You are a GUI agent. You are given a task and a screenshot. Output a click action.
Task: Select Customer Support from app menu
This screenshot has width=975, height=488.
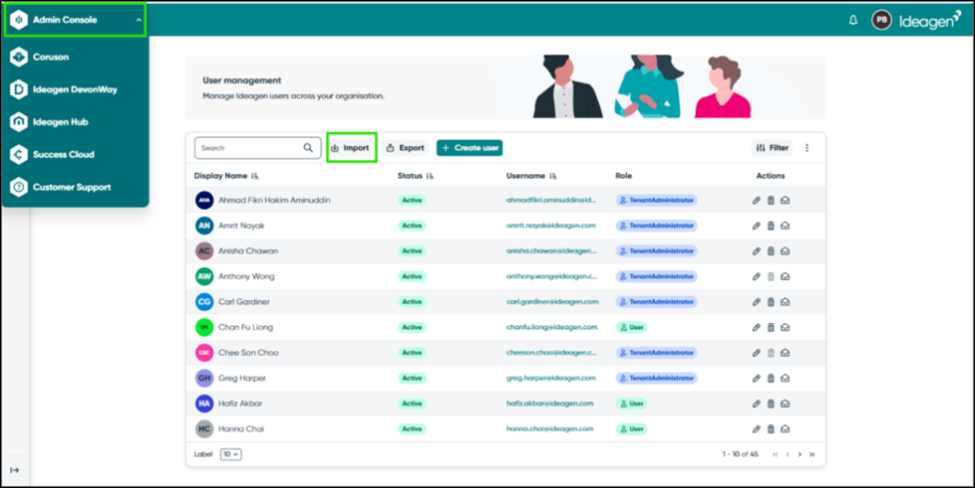coord(71,187)
